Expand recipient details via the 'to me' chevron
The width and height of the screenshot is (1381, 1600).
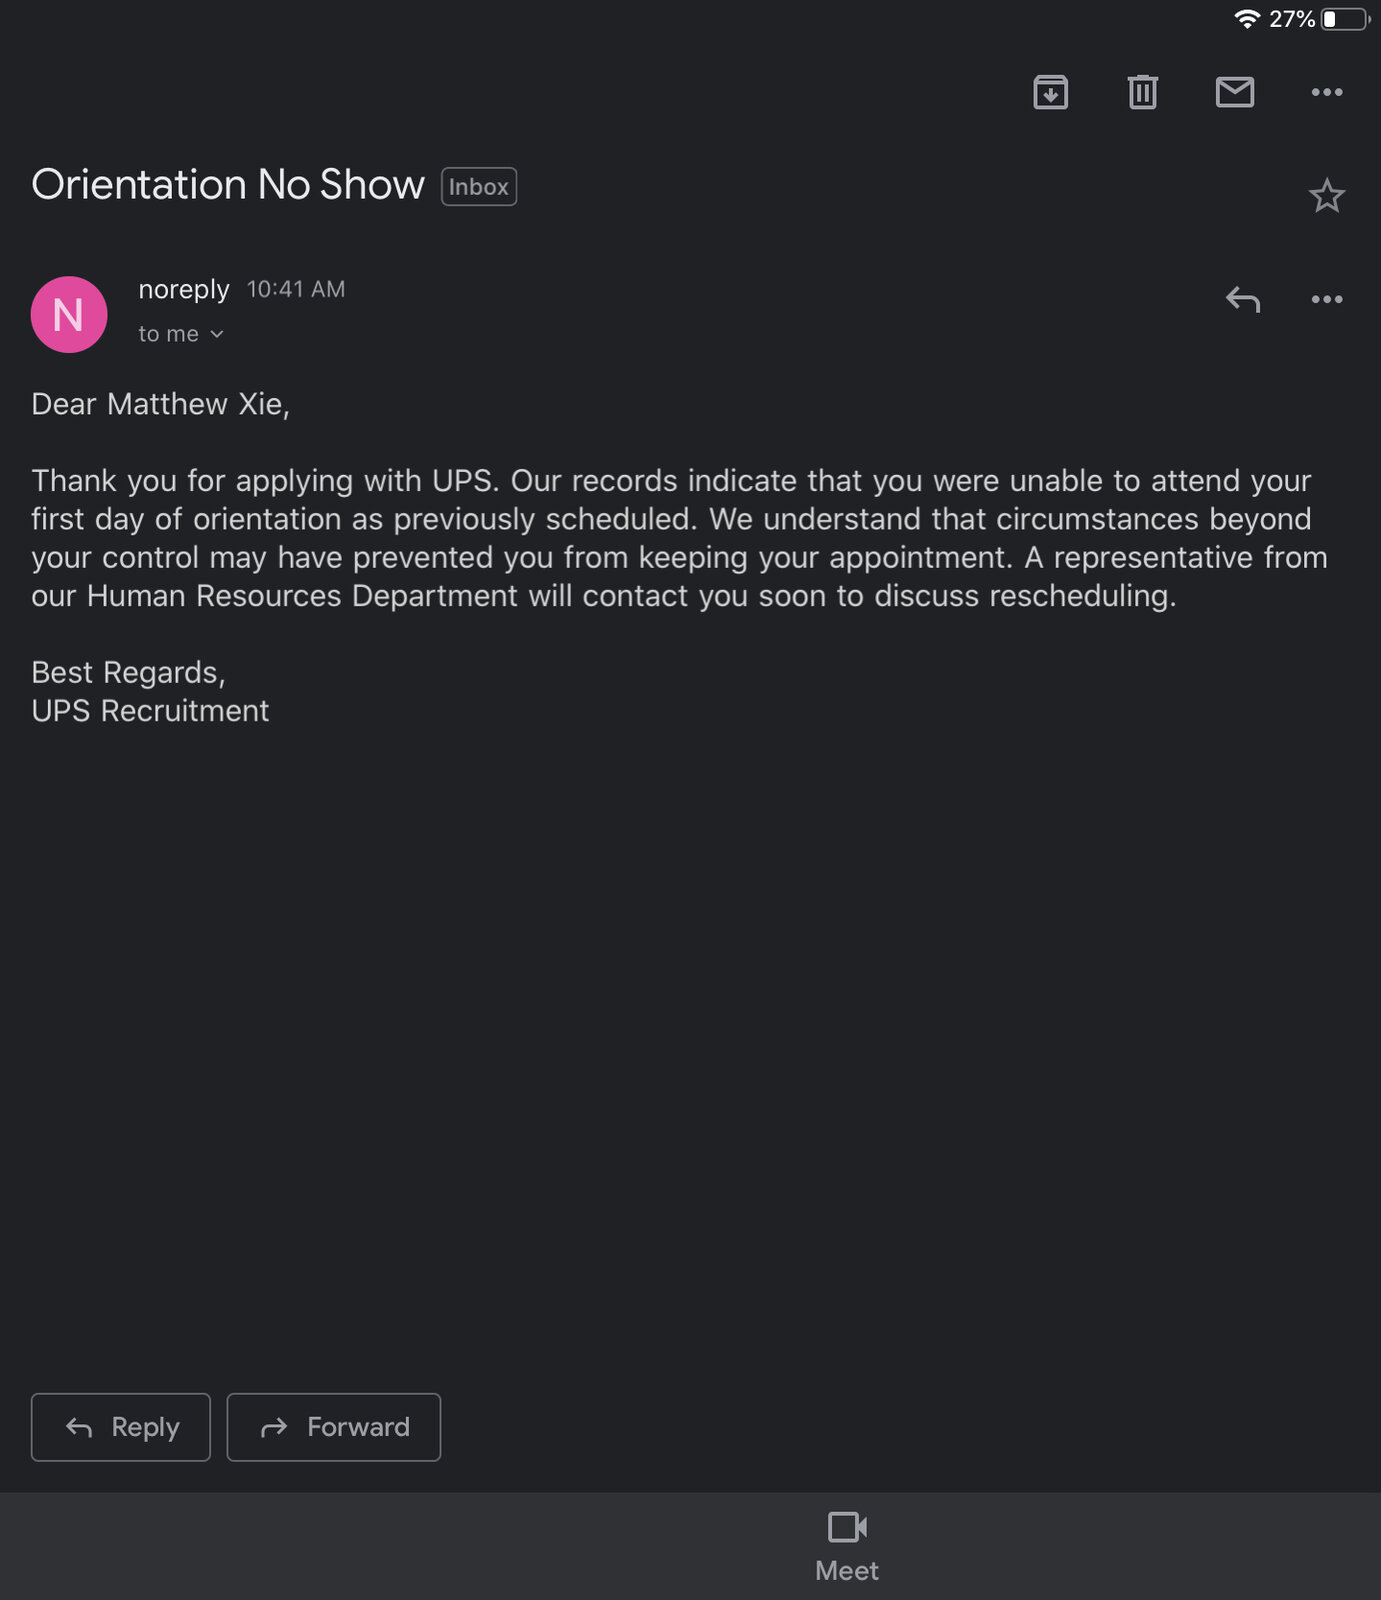pyautogui.click(x=217, y=334)
